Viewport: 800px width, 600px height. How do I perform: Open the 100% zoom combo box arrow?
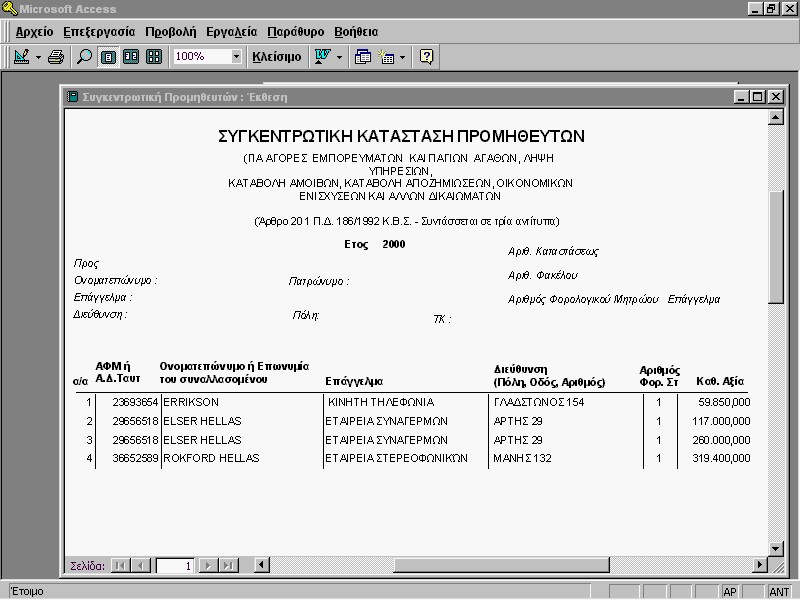click(x=236, y=56)
